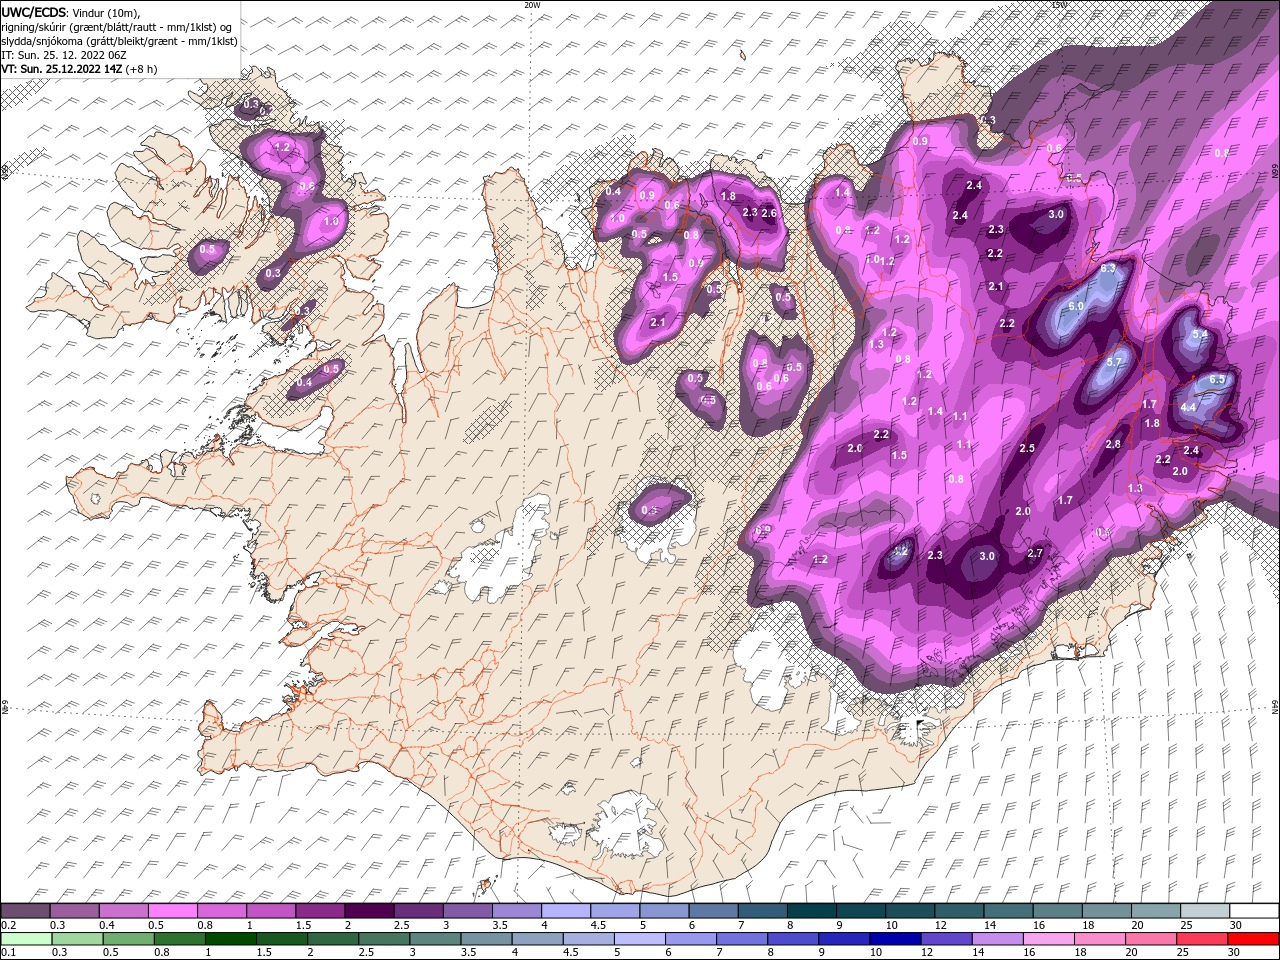Click the 15W longitude label at top
This screenshot has height=960, width=1280.
click(1059, 5)
